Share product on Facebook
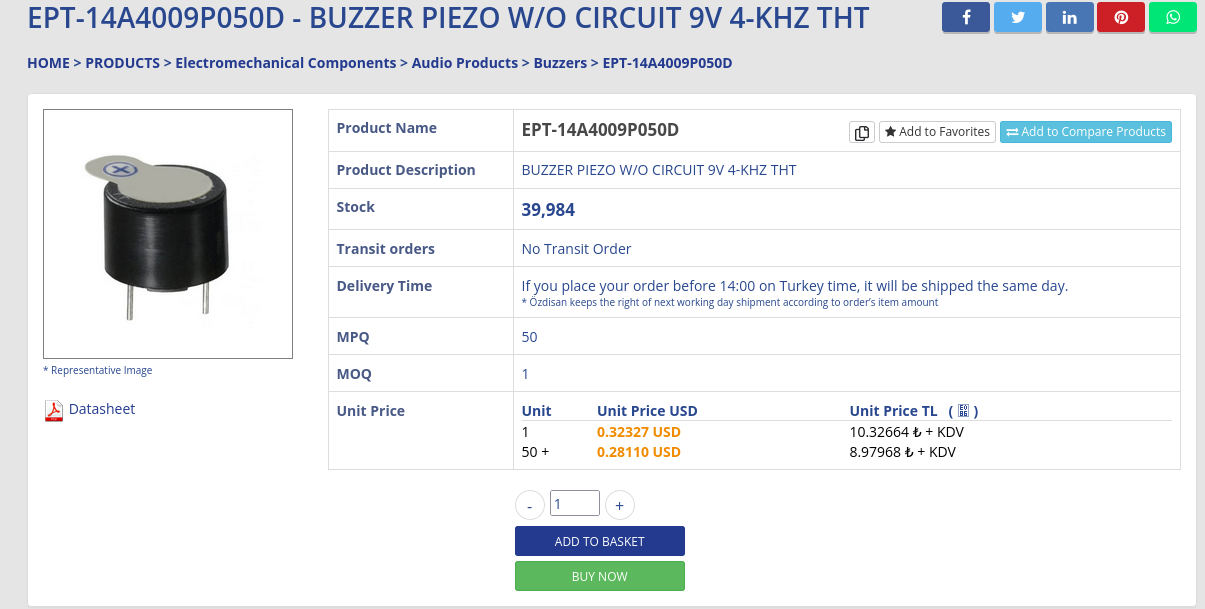Screen dimensions: 1205x609 pyautogui.click(x=966, y=17)
